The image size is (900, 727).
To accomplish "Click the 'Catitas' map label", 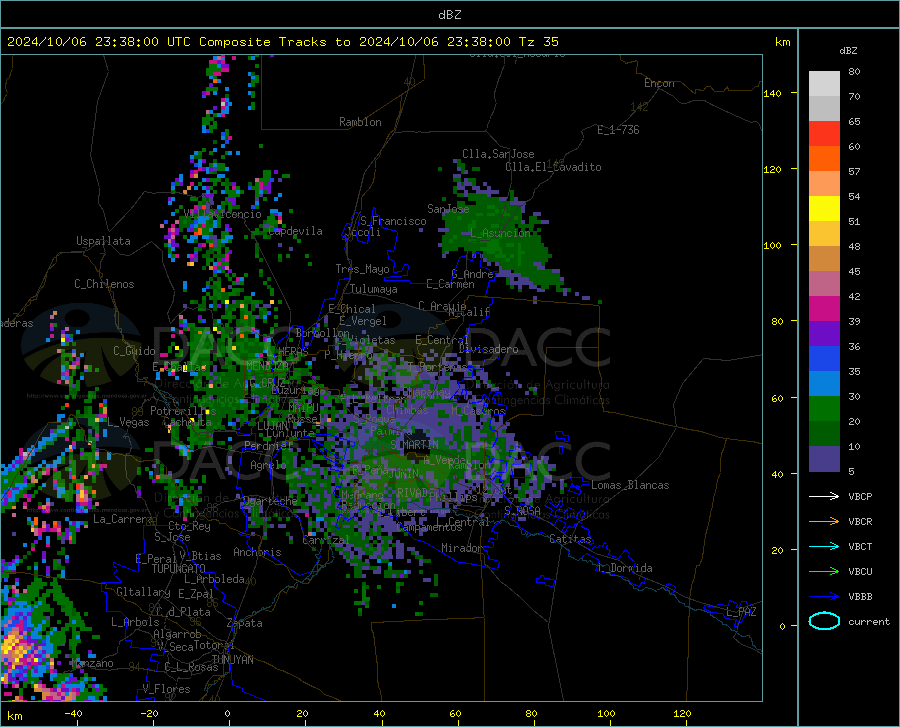I will (570, 539).
